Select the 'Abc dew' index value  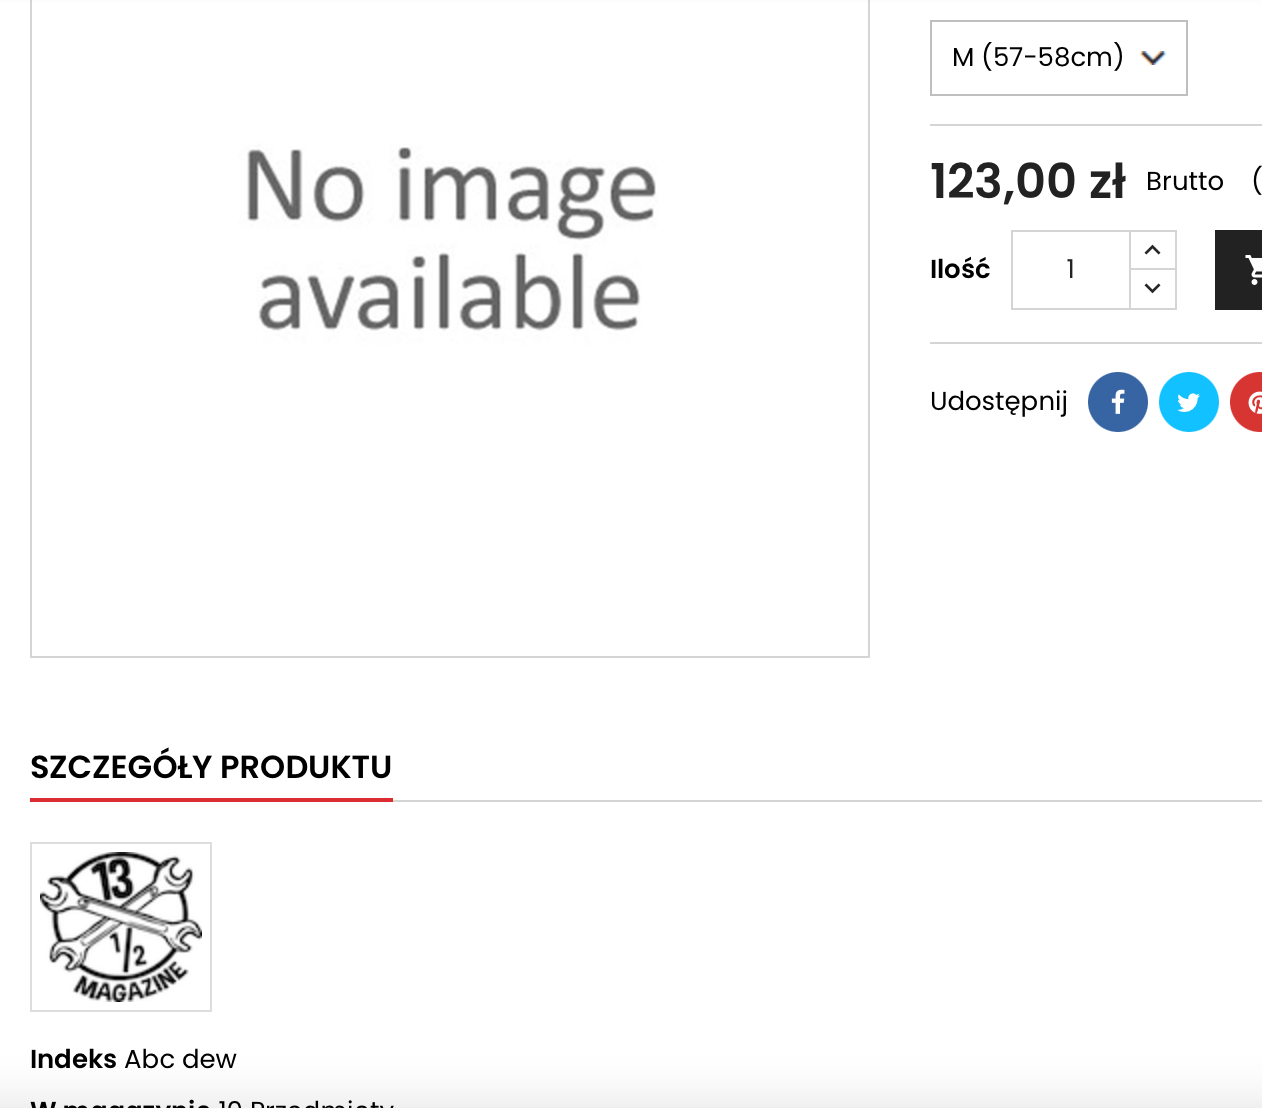[181, 1059]
